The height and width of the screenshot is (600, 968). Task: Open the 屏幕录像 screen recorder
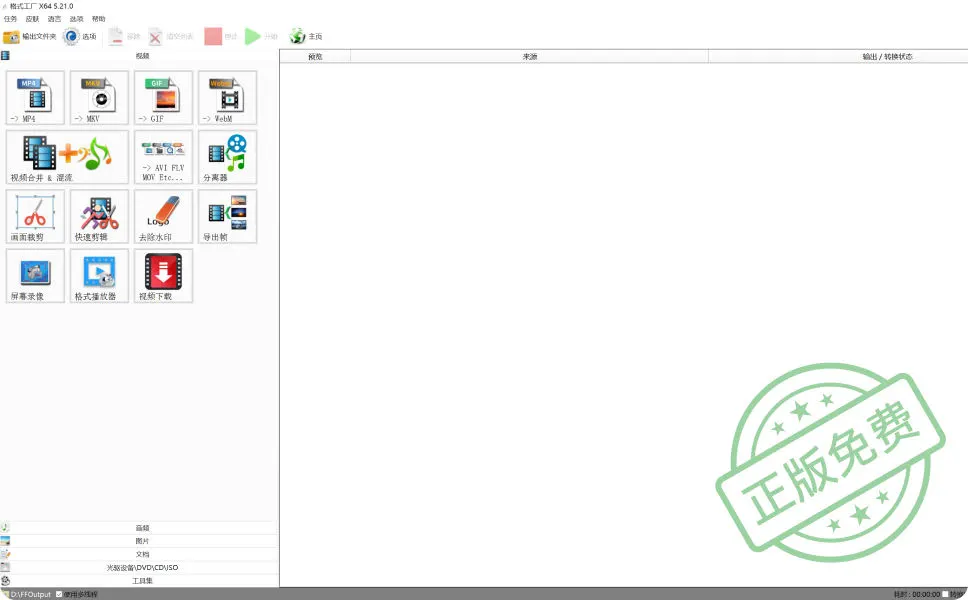(x=35, y=275)
